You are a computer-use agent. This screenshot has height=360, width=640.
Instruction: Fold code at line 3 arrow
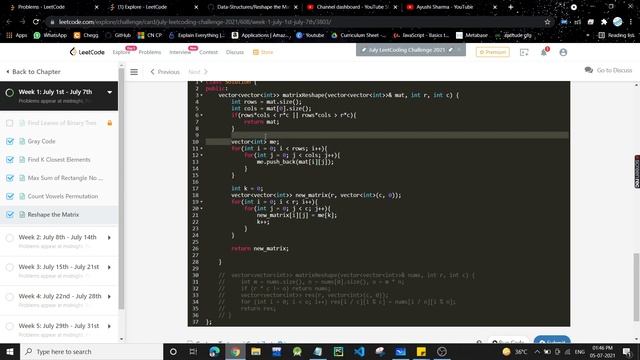(x=202, y=95)
